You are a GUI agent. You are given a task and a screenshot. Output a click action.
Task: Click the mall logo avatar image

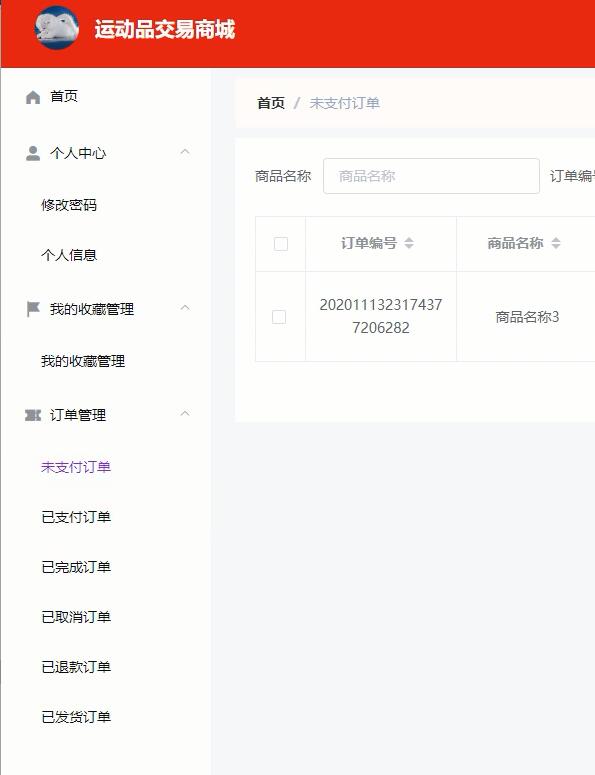click(56, 28)
